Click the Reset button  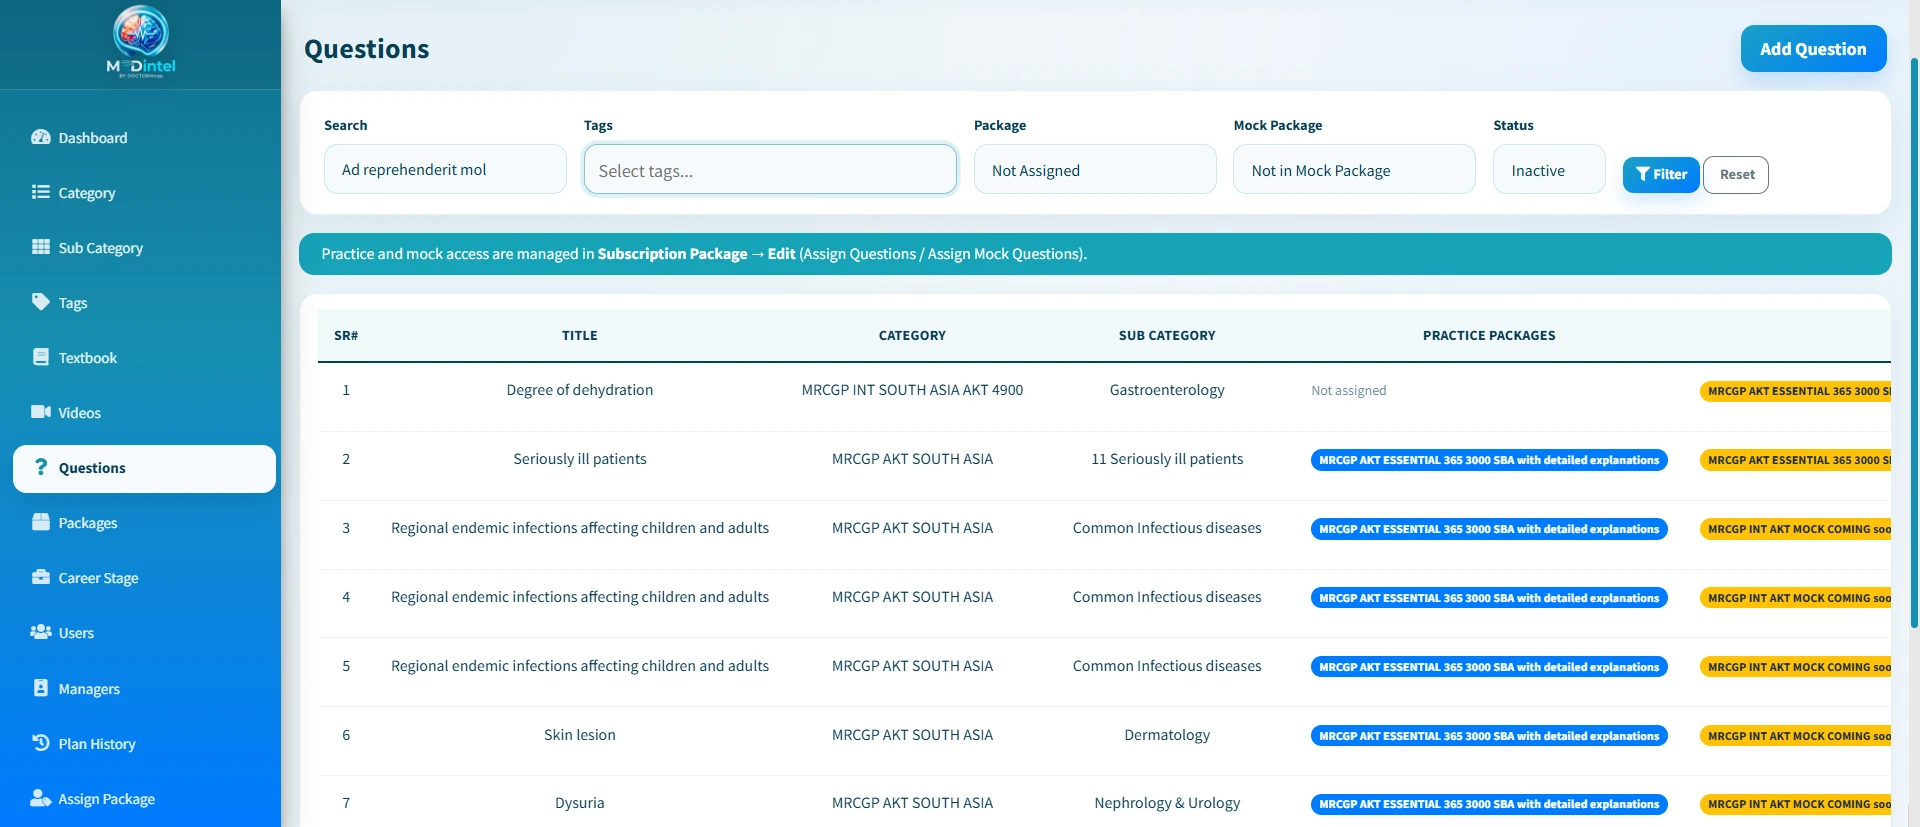click(1736, 174)
